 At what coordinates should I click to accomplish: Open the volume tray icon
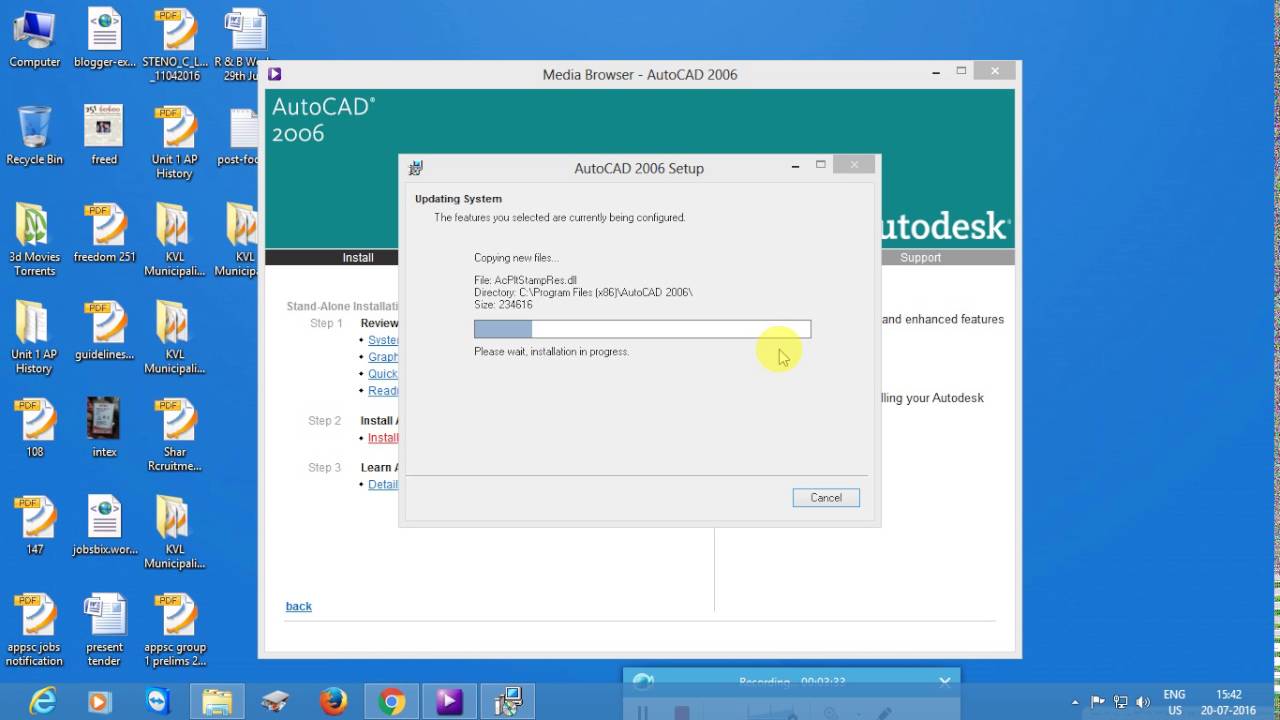click(x=1143, y=702)
